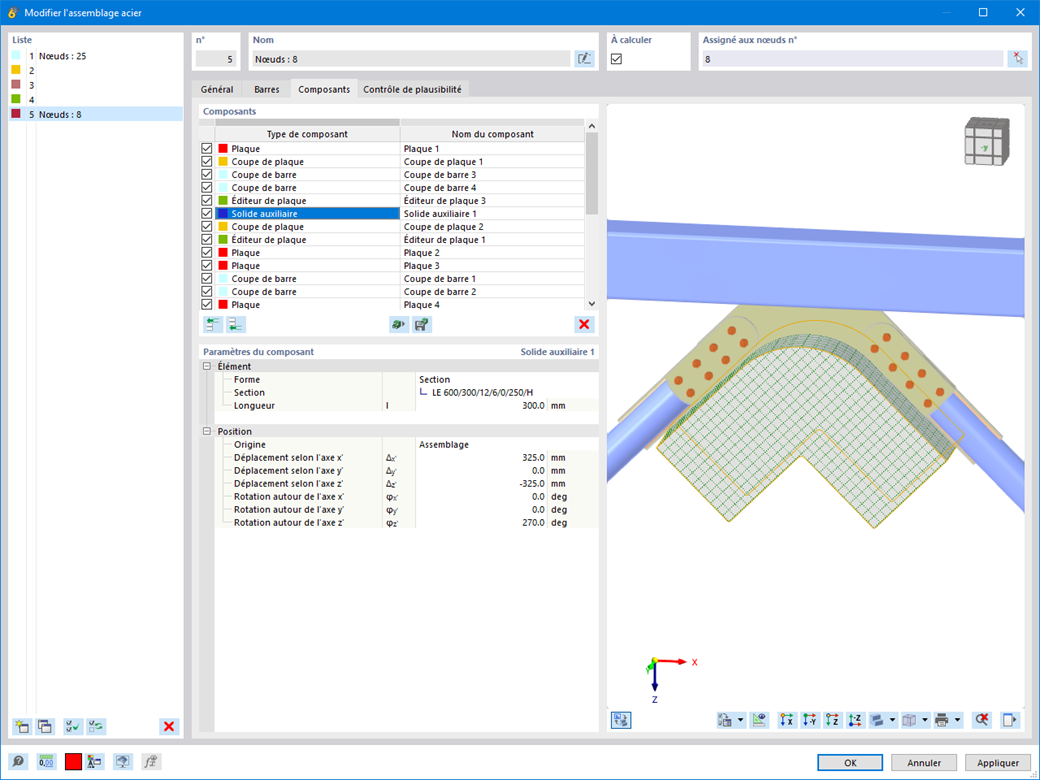This screenshot has width=1040, height=780.
Task: Select list item 5 Nœuds : 8
Action: 96,114
